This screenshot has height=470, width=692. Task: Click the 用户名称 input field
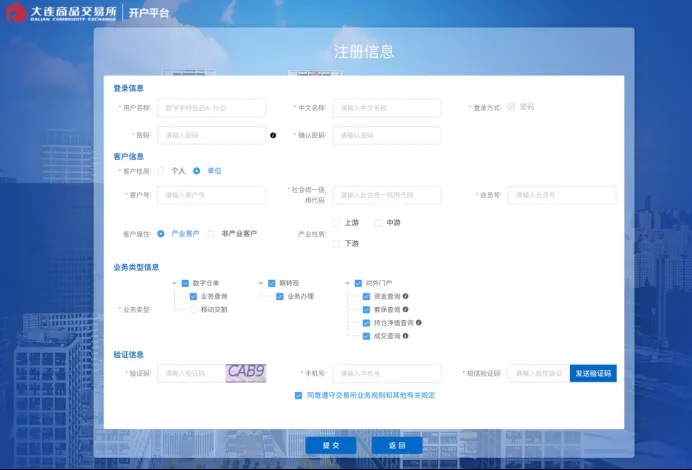click(x=211, y=108)
